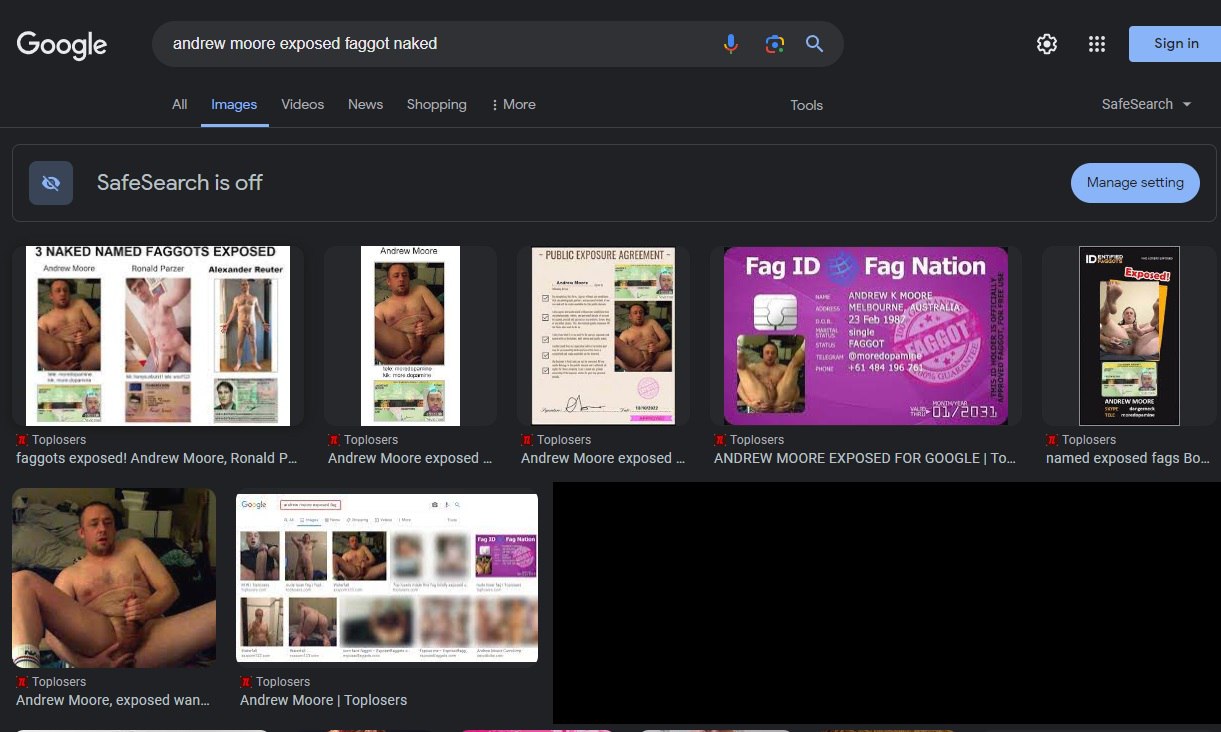Switch to the All tab
1221x732 pixels.
180,104
